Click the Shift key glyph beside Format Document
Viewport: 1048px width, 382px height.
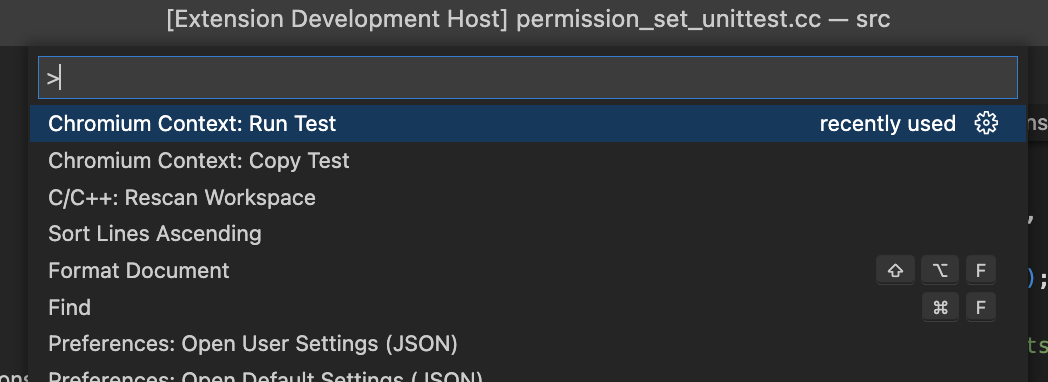[896, 270]
